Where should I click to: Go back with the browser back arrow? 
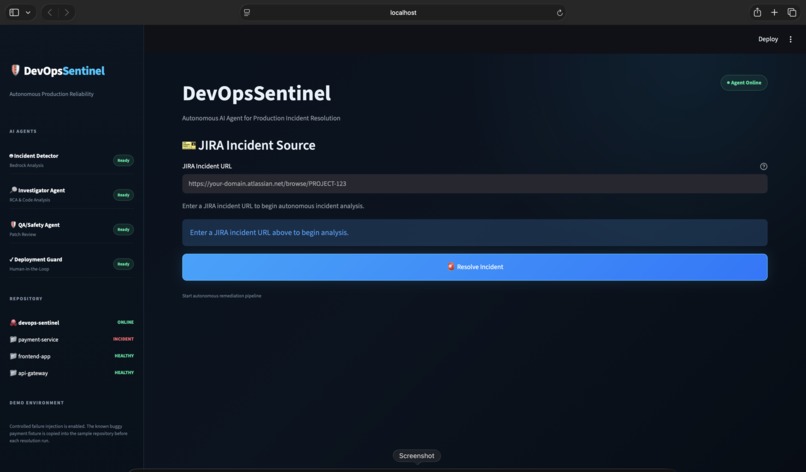50,12
